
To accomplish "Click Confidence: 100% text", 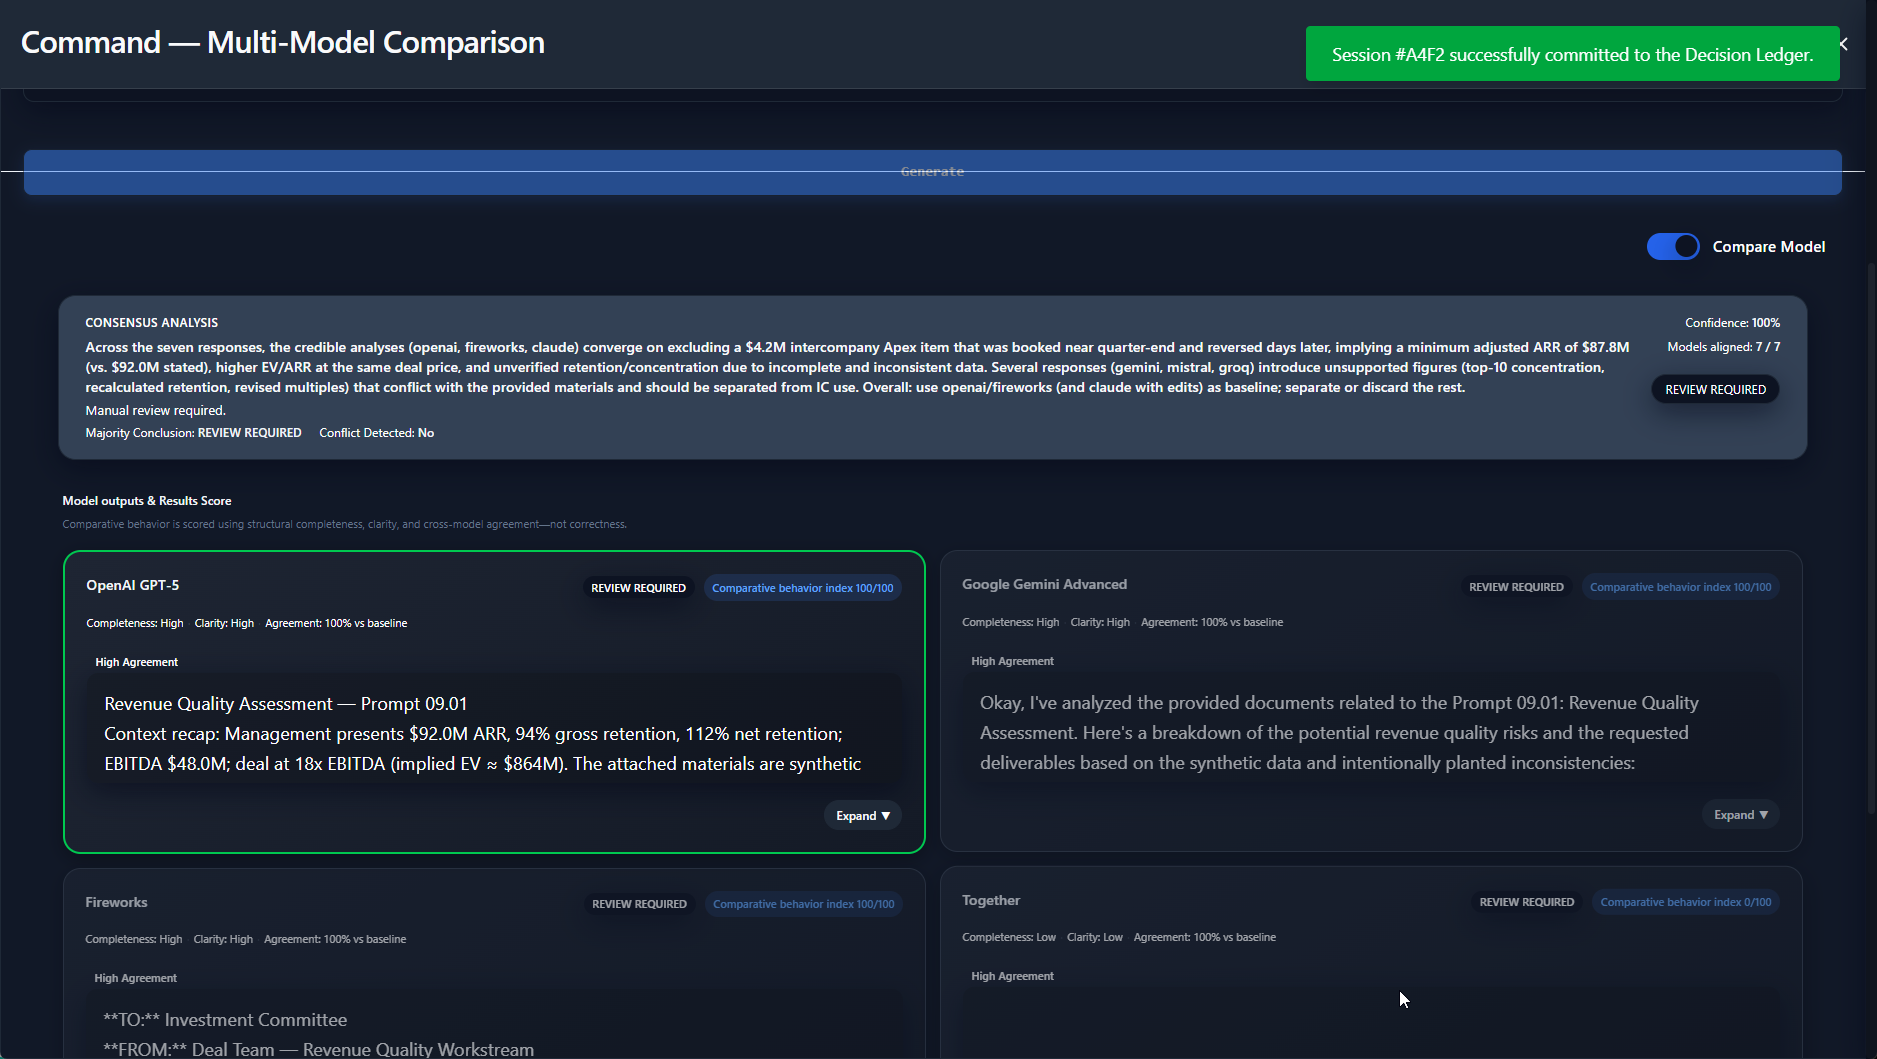I will [x=1732, y=323].
